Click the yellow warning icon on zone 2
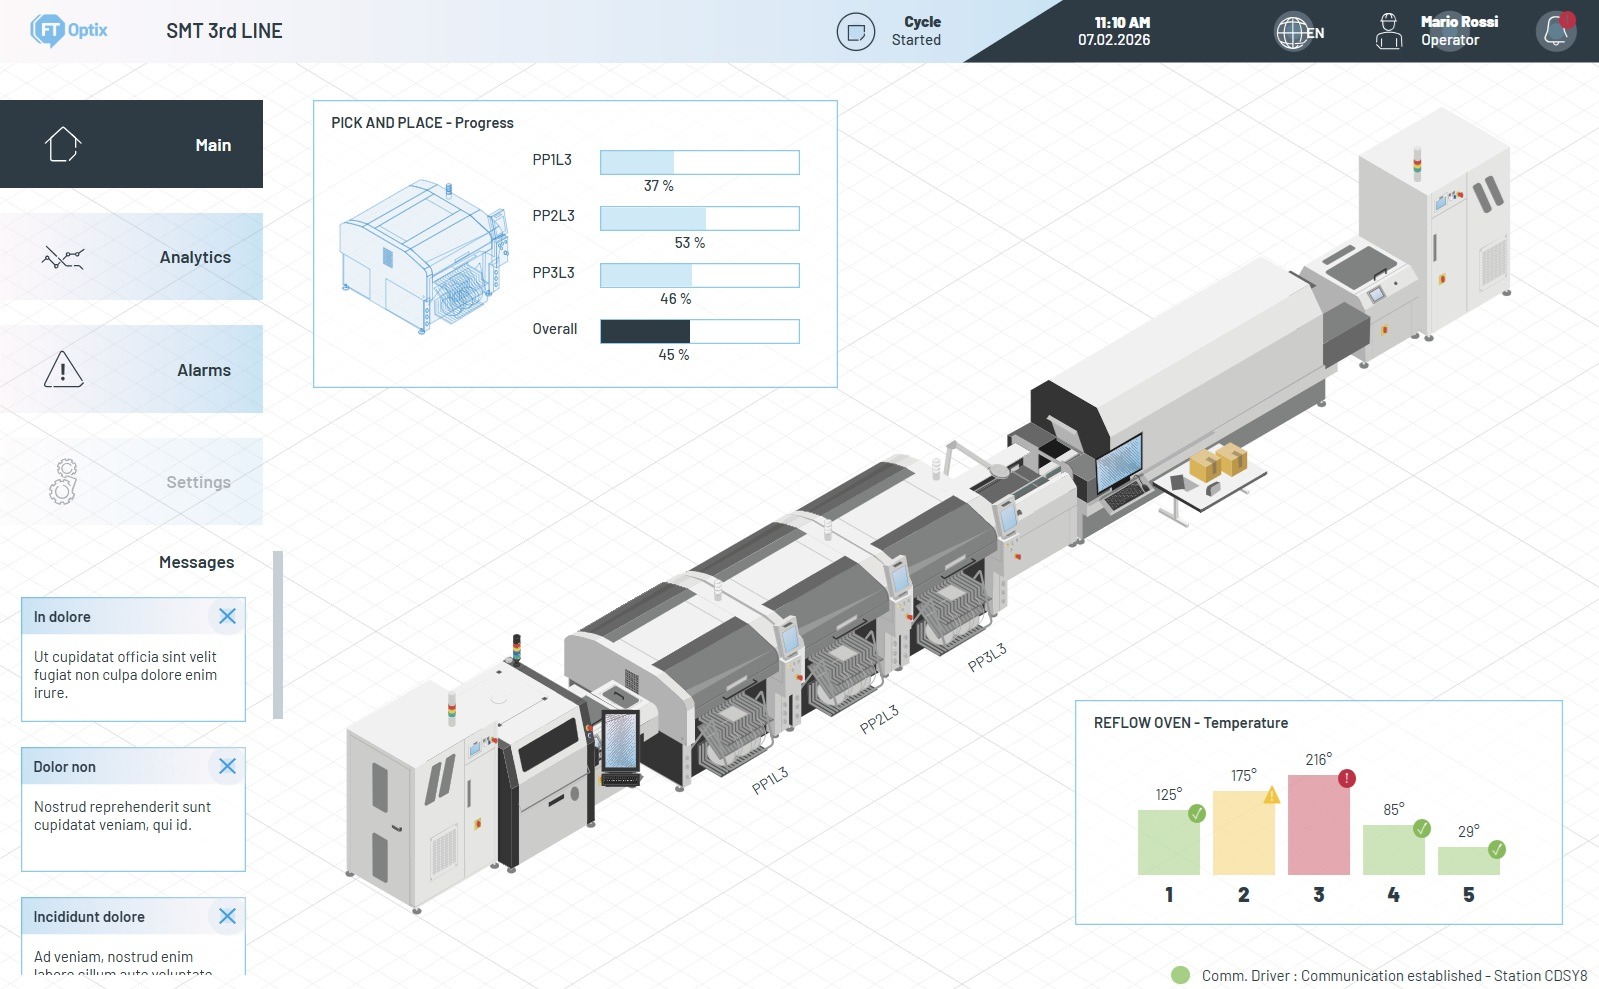 [x=1272, y=795]
